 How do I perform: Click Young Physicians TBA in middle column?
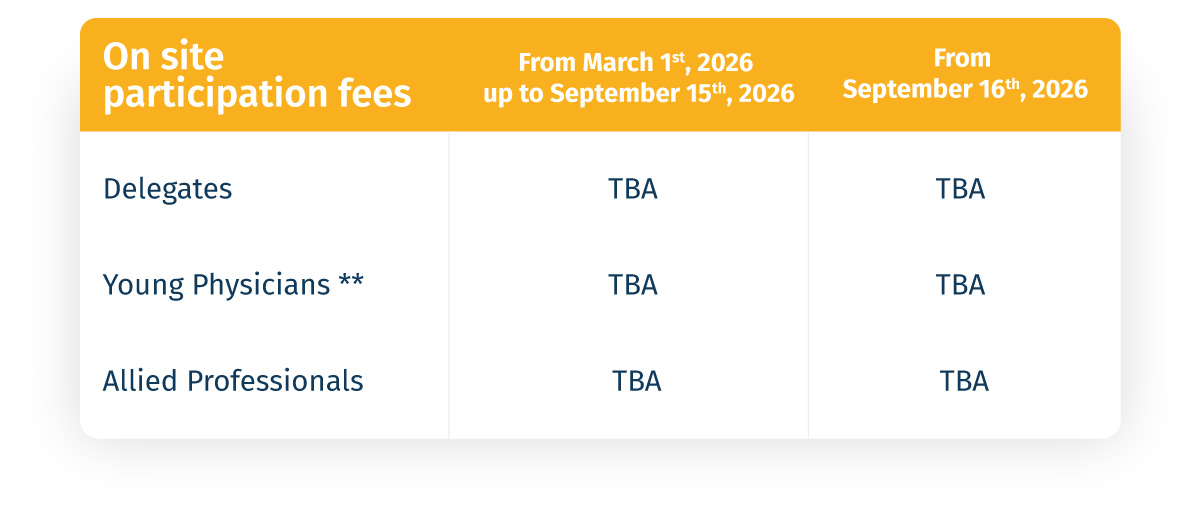[633, 285]
